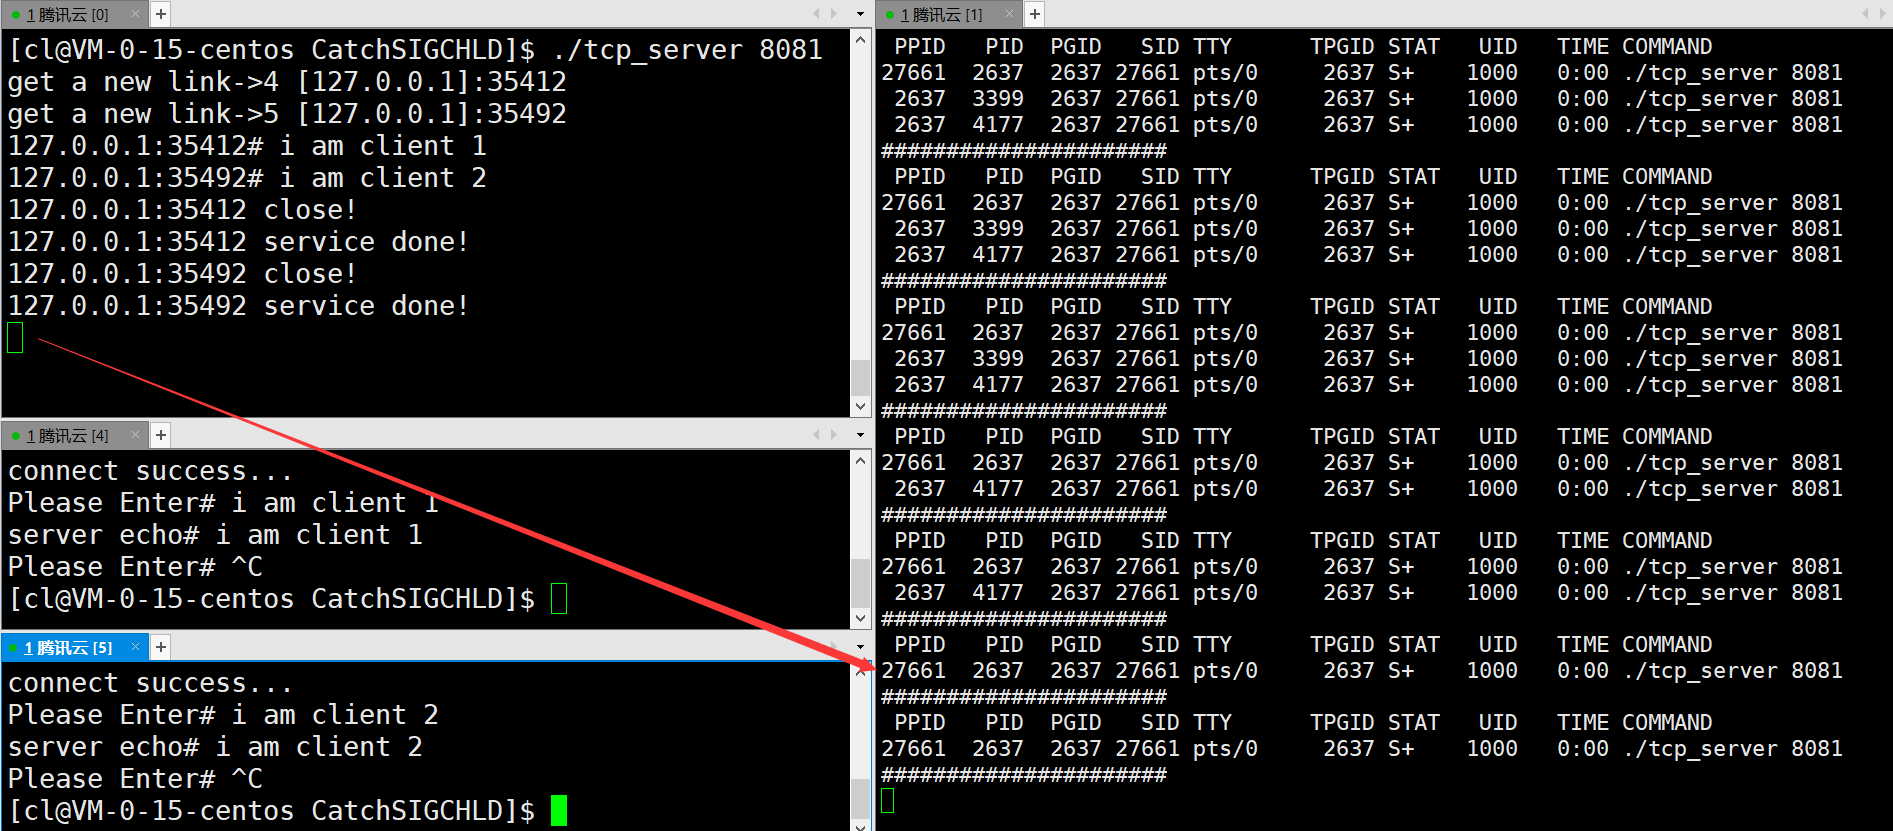Open tab list dropdown in 腾讯云 [5] pane

click(x=860, y=647)
